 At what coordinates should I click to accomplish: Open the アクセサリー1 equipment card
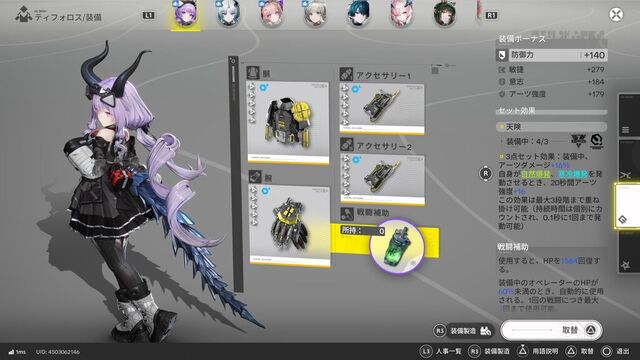tap(382, 109)
